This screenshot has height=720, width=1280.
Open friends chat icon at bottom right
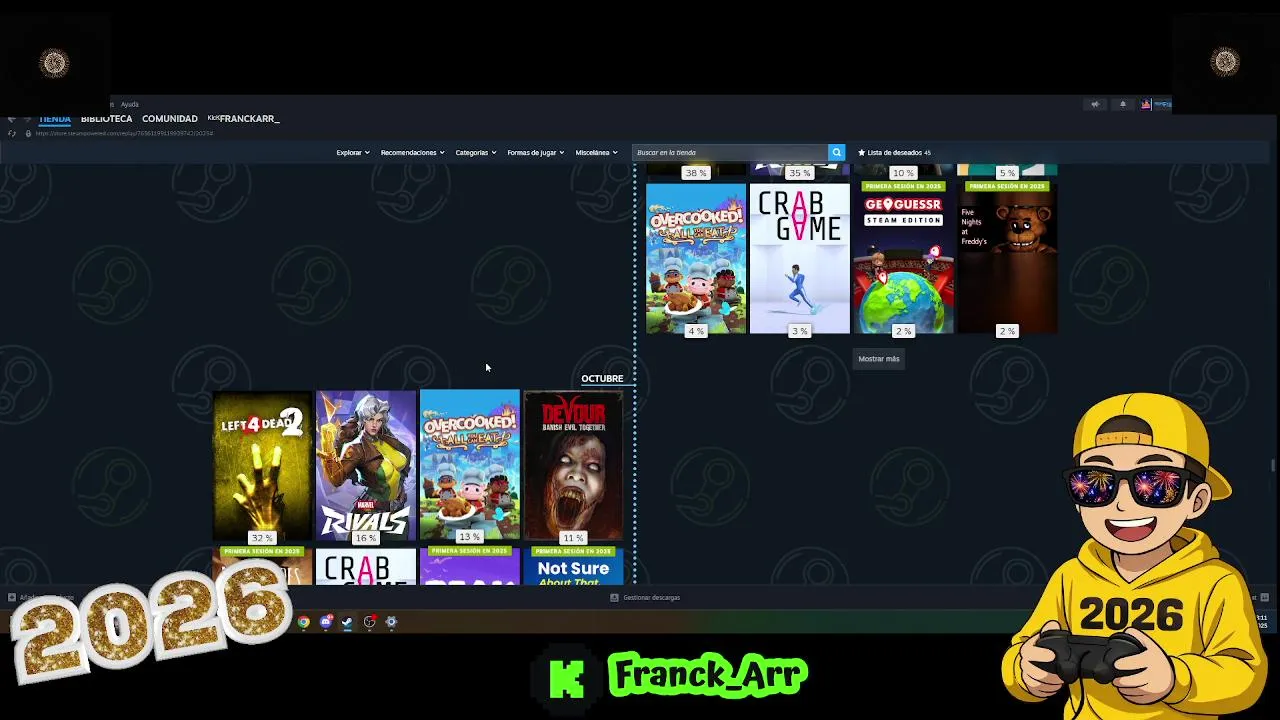tap(1265, 597)
